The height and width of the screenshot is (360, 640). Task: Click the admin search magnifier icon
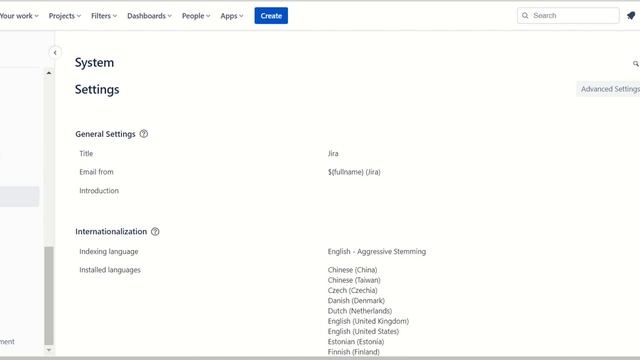click(x=636, y=64)
